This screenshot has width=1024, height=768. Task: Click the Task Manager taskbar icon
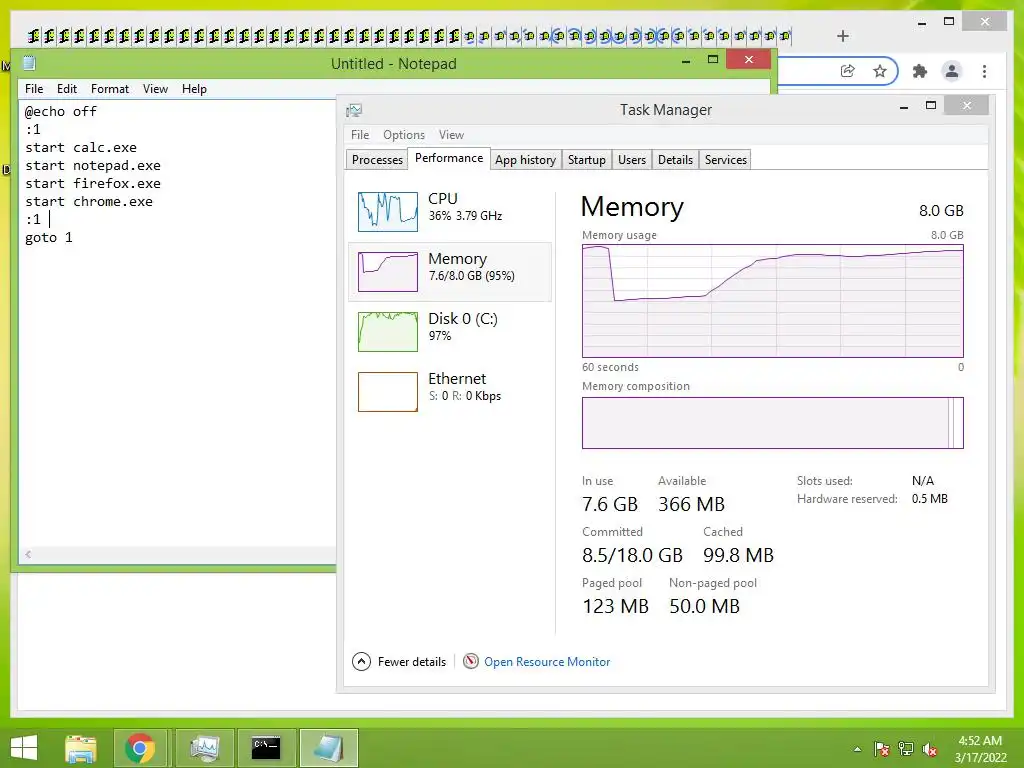click(x=204, y=748)
